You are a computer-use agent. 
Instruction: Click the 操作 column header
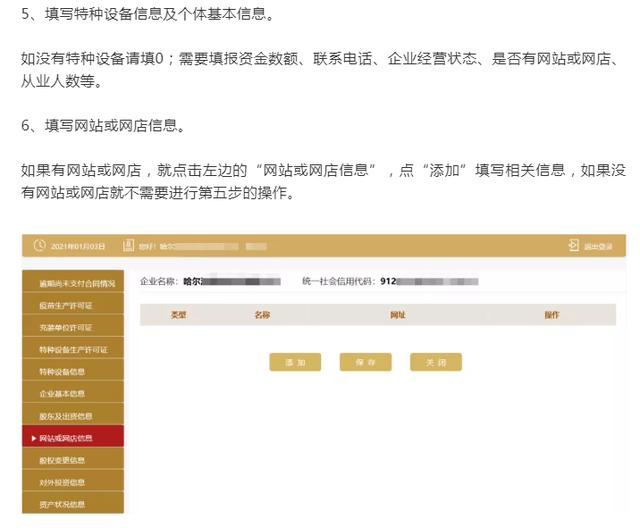click(551, 315)
